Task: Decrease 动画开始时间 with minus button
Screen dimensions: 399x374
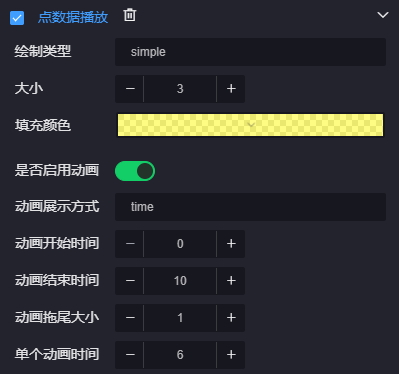Action: coord(130,244)
